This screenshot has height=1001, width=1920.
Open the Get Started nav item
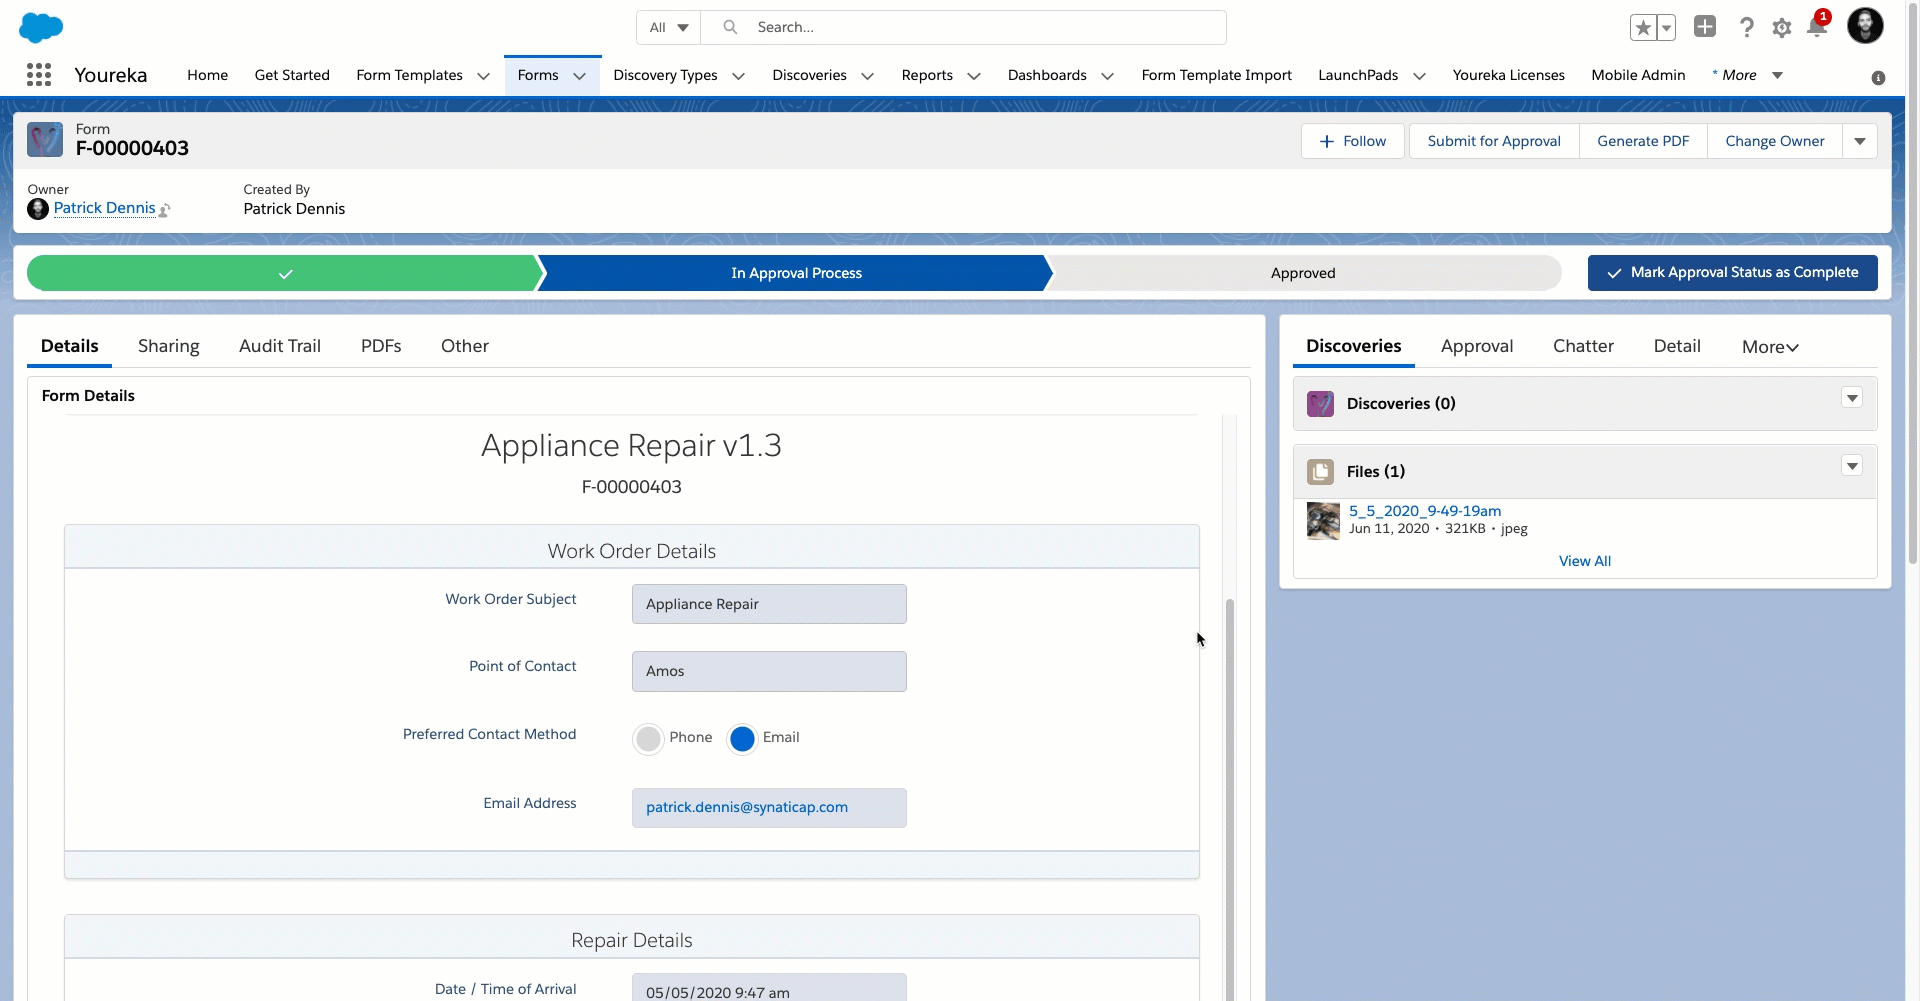coord(292,75)
